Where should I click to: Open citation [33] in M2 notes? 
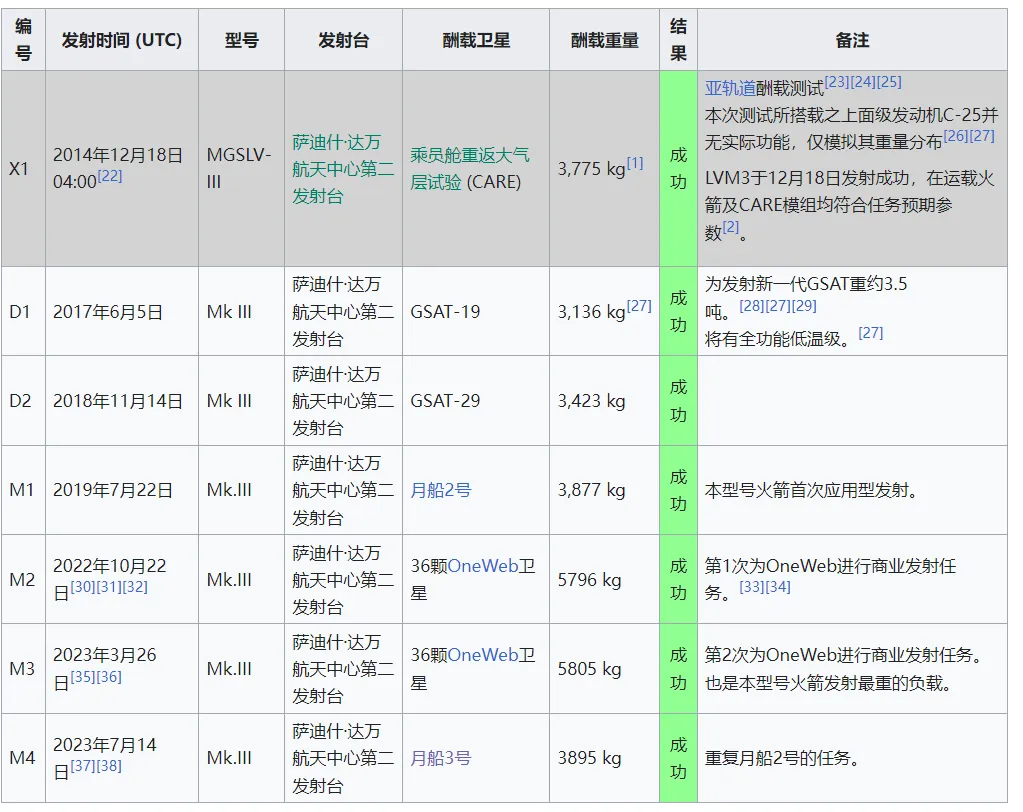[752, 587]
